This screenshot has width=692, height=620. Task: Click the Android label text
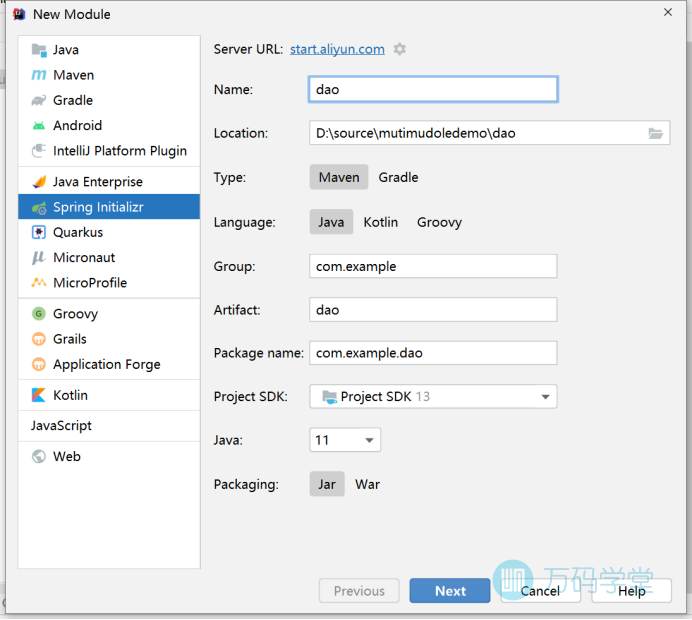click(x=78, y=126)
